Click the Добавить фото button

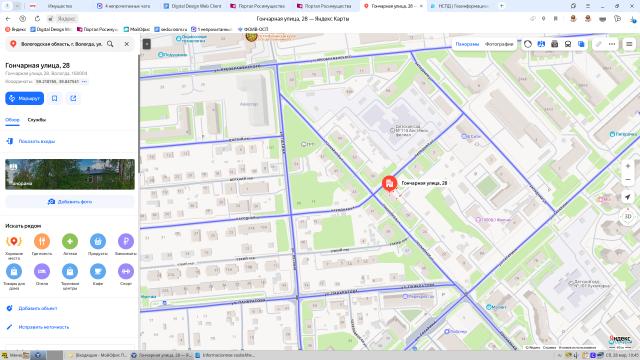pyautogui.click(x=70, y=202)
